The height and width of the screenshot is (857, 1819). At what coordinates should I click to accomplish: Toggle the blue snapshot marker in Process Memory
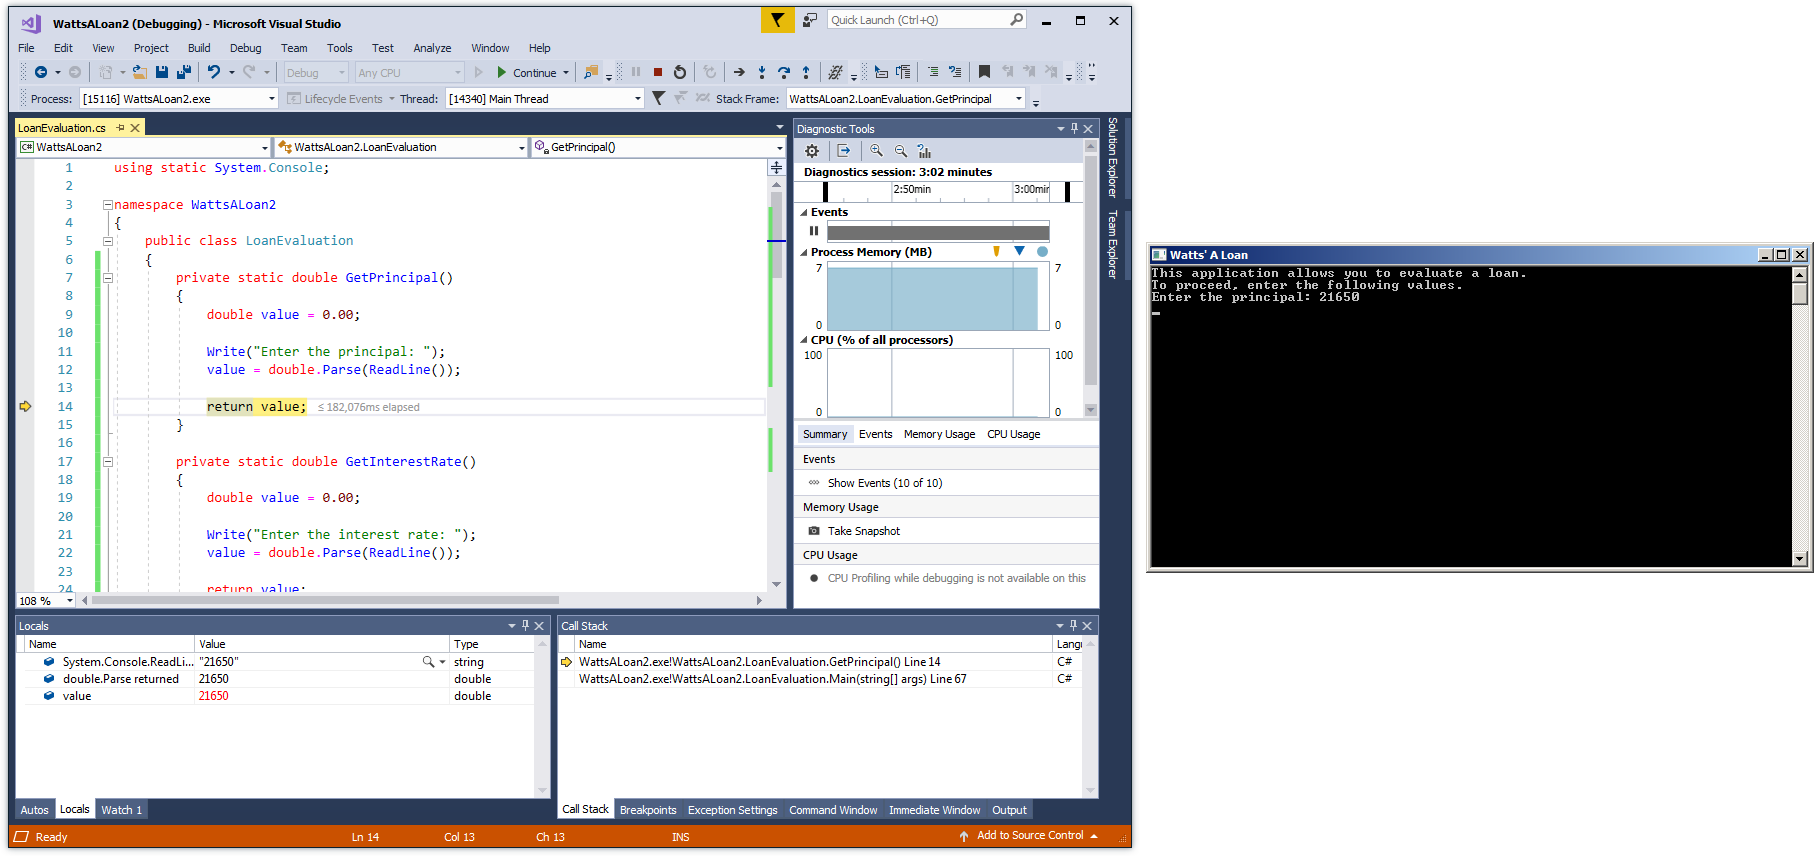point(1019,252)
